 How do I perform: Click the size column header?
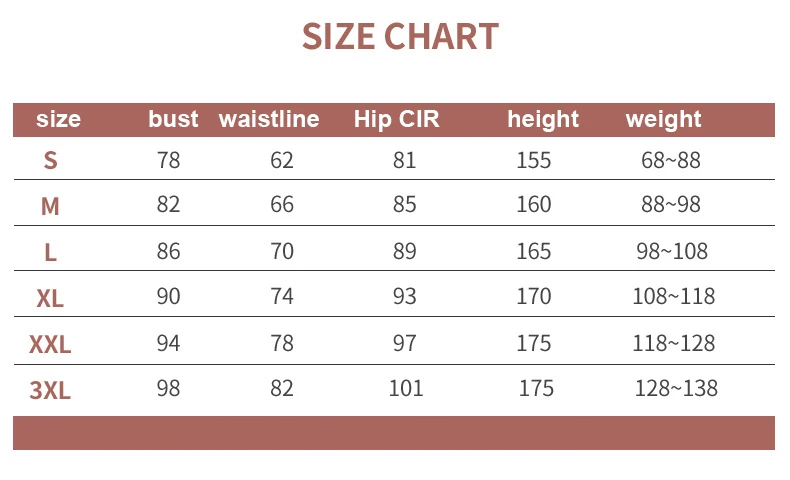point(58,120)
